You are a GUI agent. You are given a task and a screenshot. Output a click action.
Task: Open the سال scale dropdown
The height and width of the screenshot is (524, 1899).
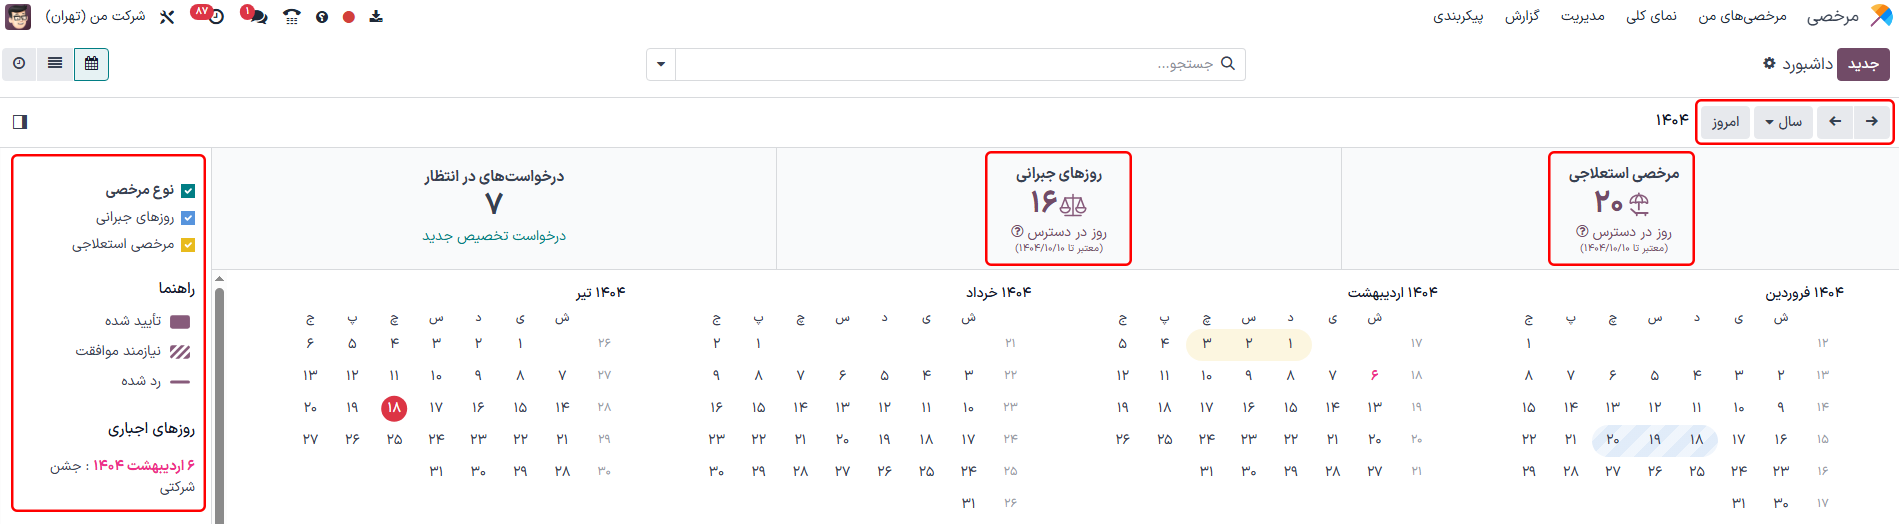point(1783,122)
